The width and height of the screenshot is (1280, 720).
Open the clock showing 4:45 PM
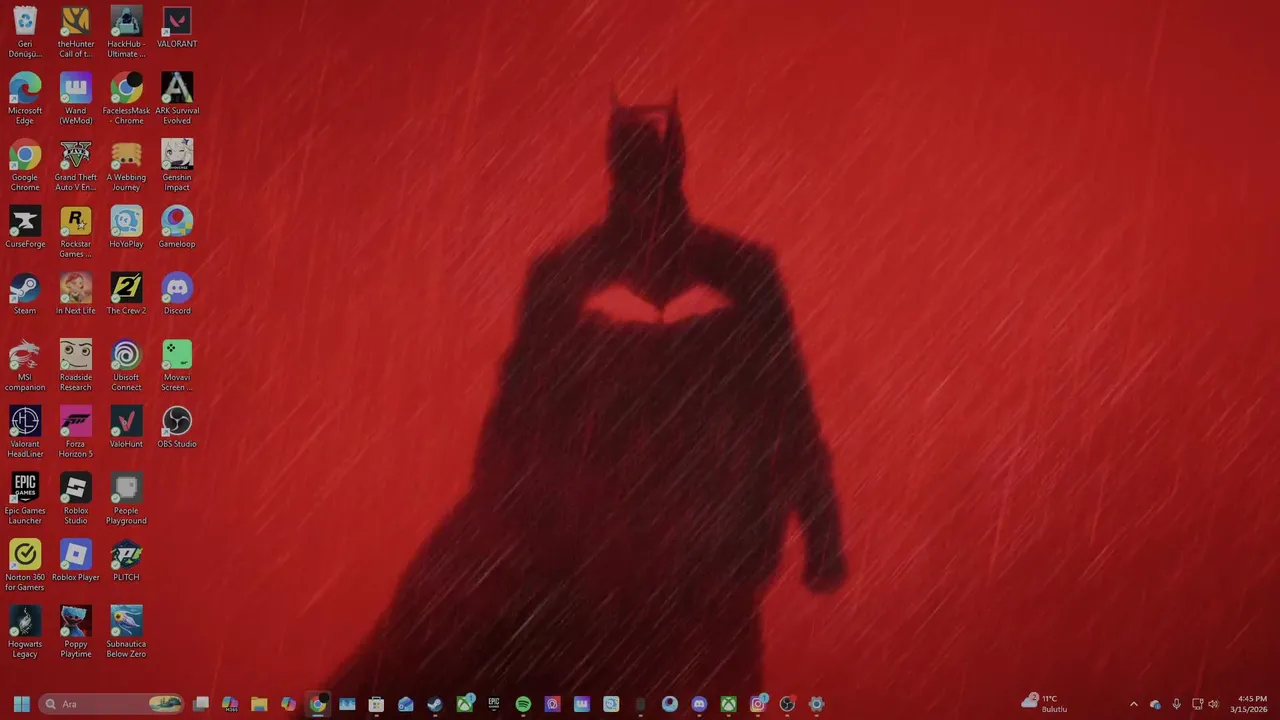point(1250,704)
